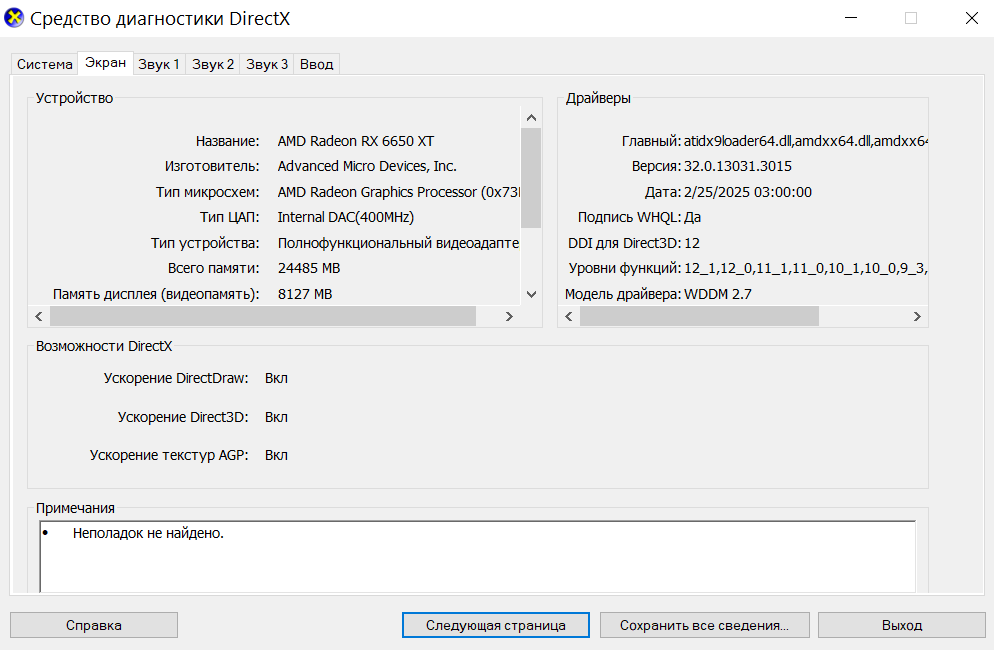The image size is (994, 650).
Task: Click the left arrow of the Device horizontal scrollbar
Action: click(x=39, y=316)
